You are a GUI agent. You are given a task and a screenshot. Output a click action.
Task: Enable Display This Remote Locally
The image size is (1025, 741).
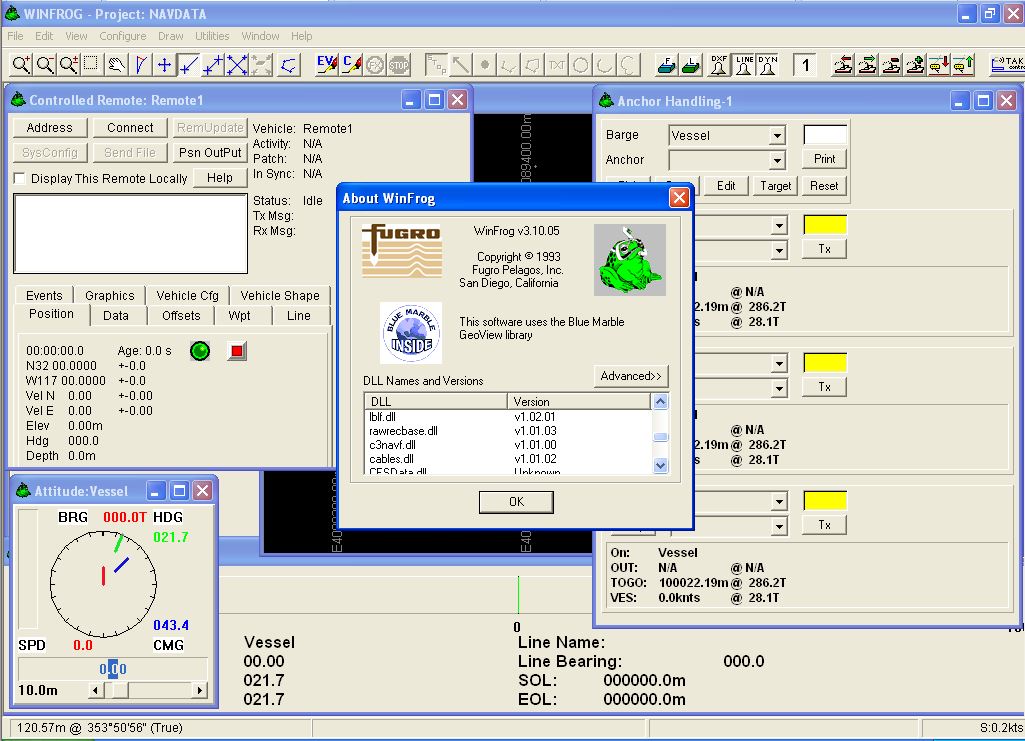point(17,177)
